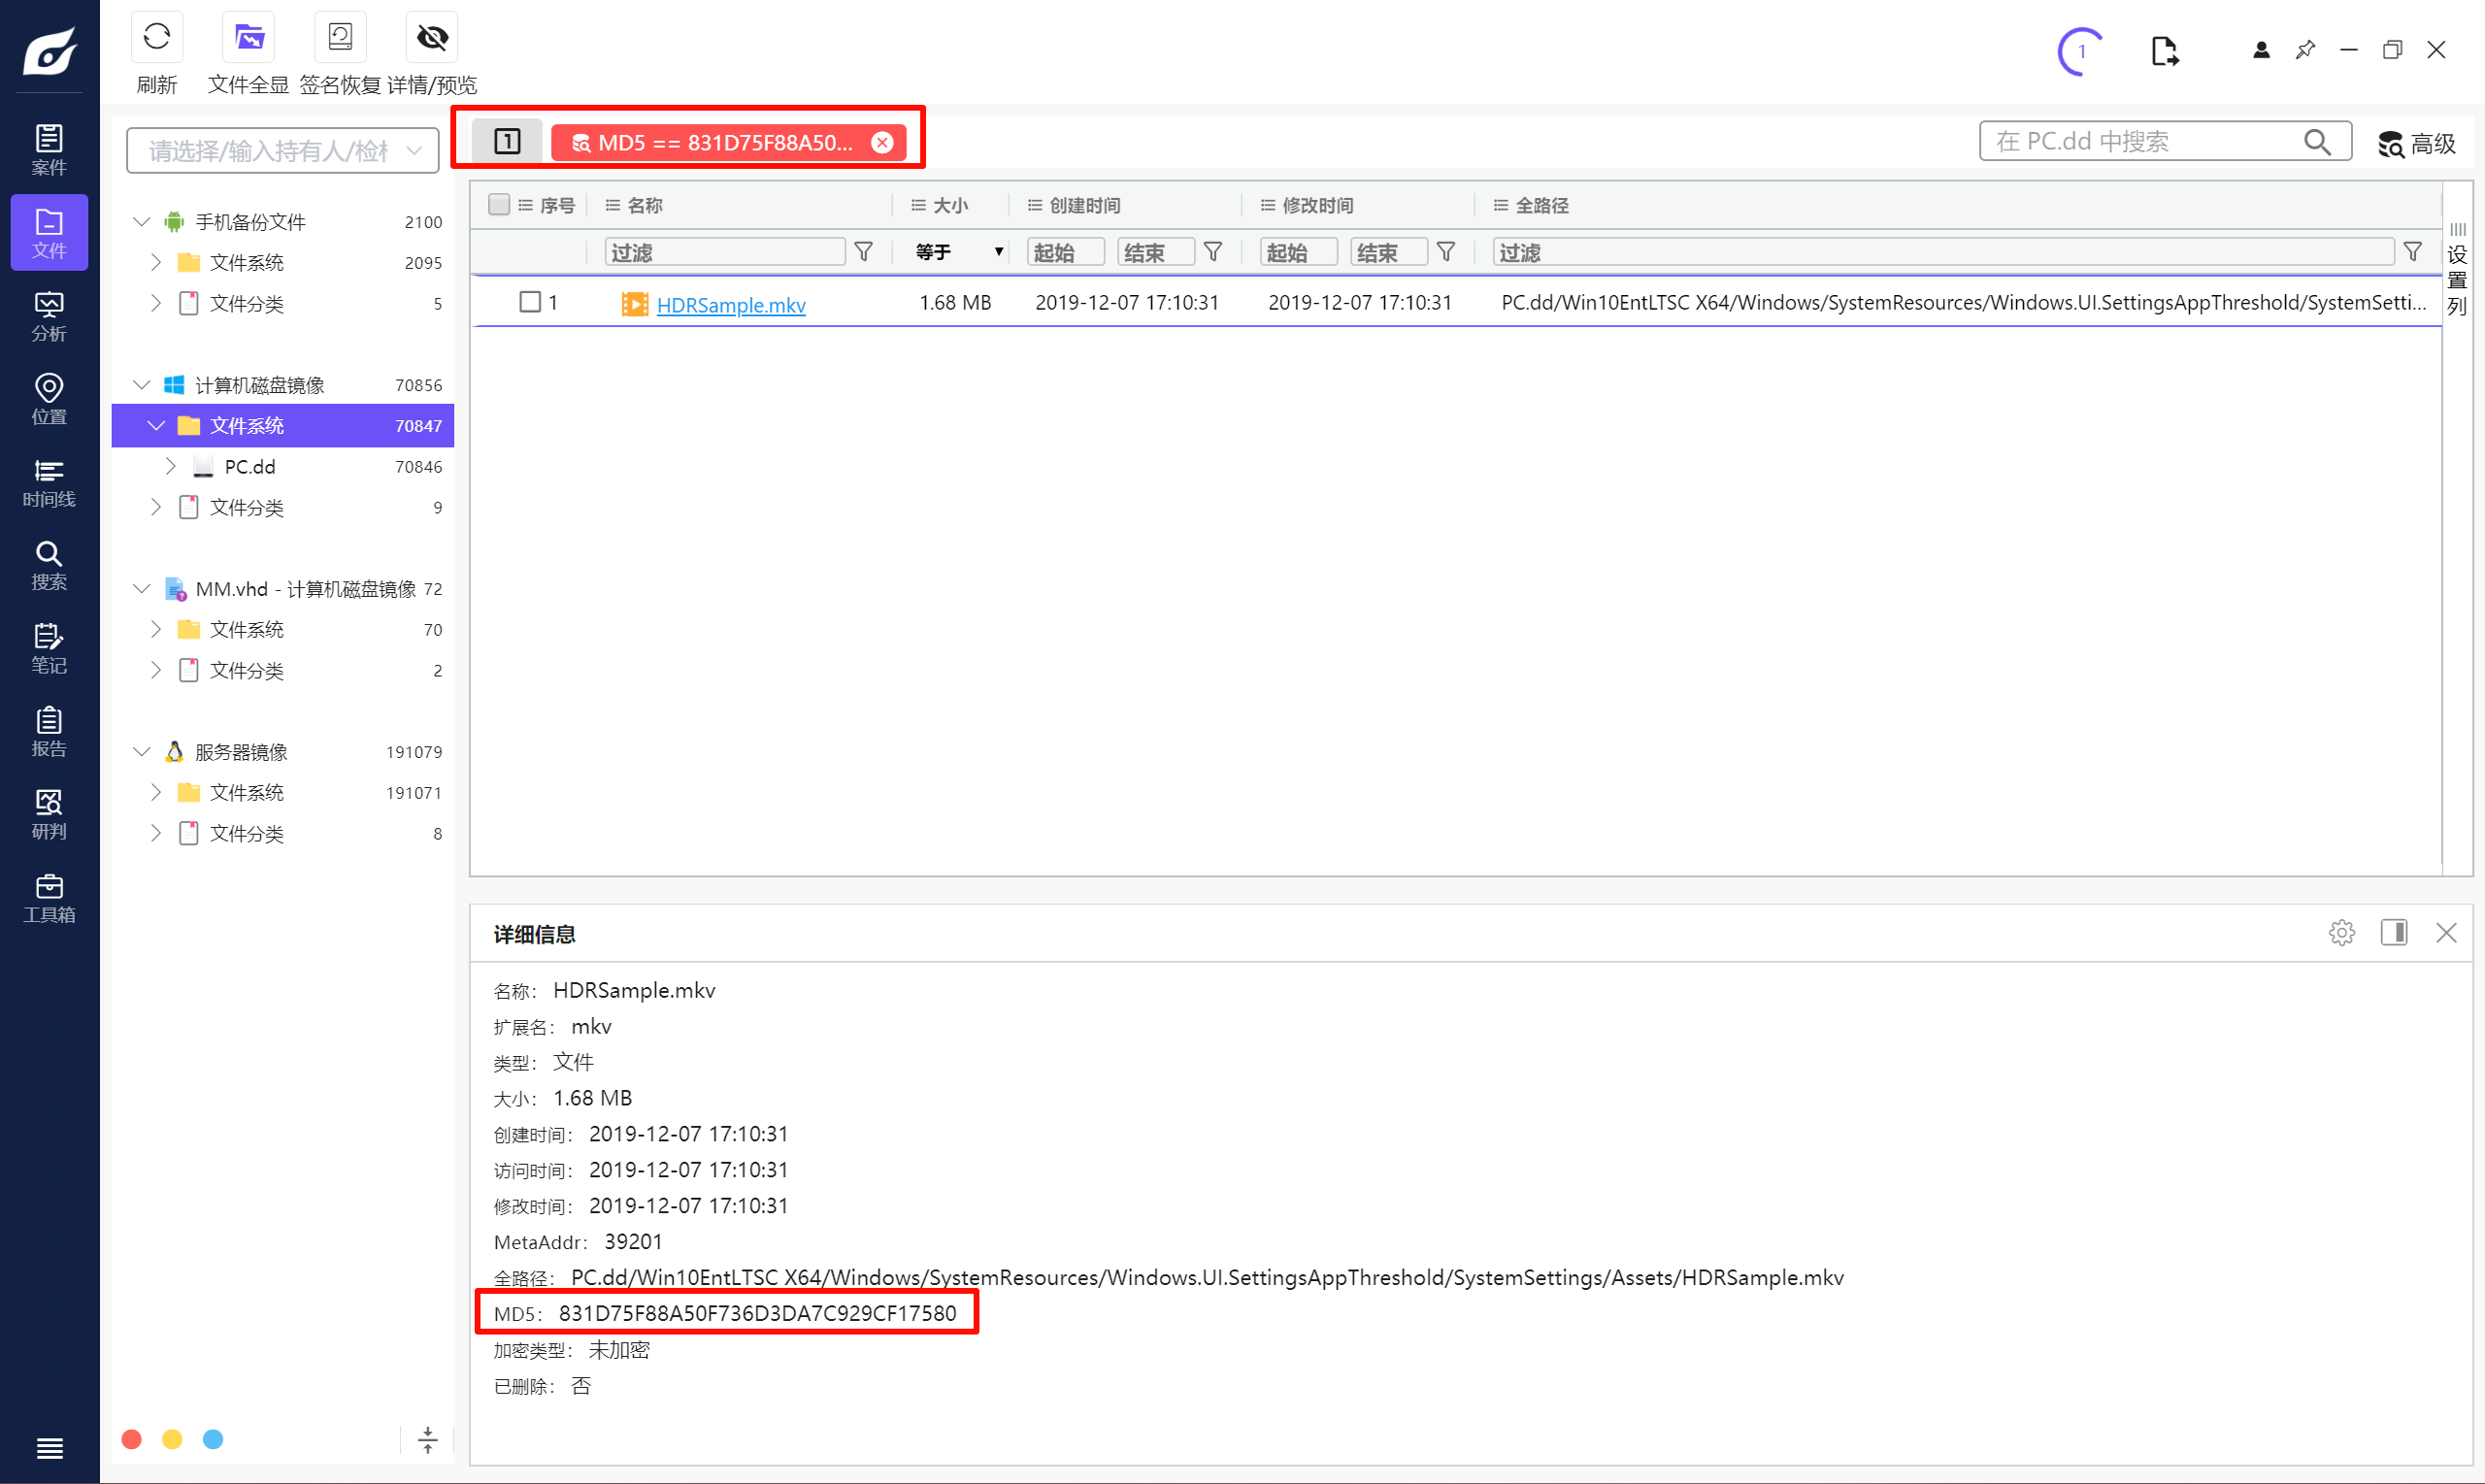Image resolution: width=2485 pixels, height=1484 pixels.
Task: Expand the PC.dd tree node
Action: [x=171, y=466]
